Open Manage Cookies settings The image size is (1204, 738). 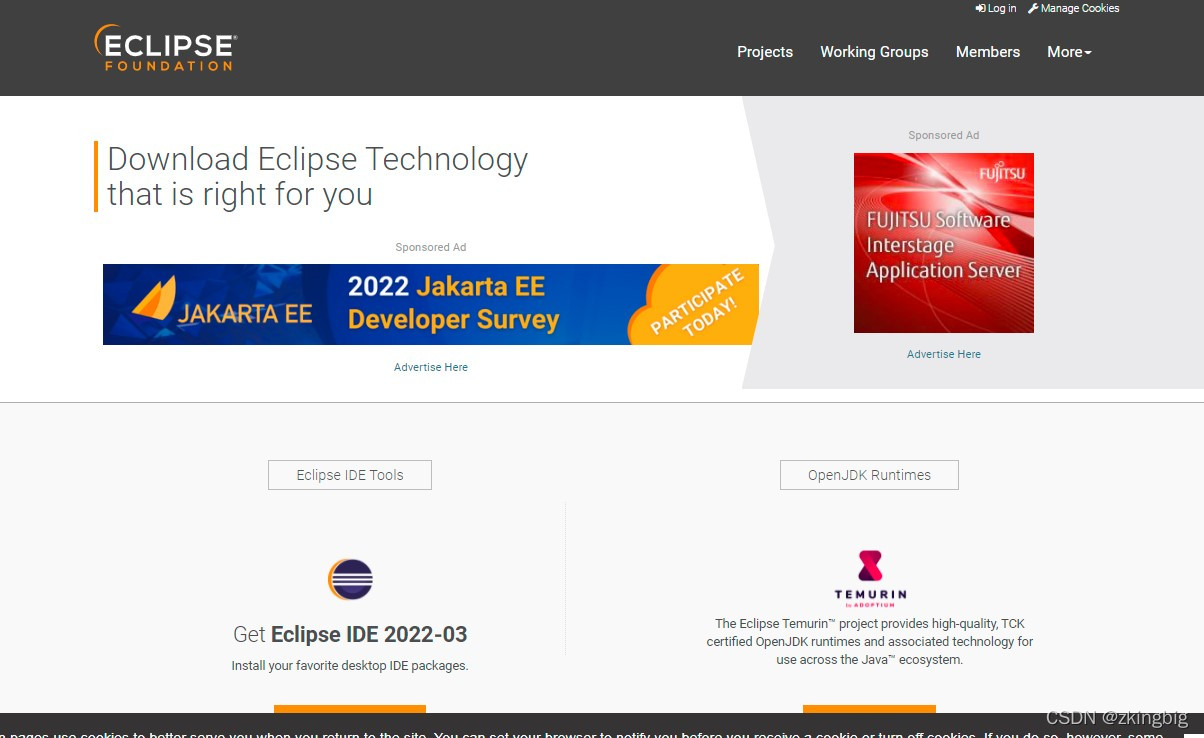[1074, 8]
